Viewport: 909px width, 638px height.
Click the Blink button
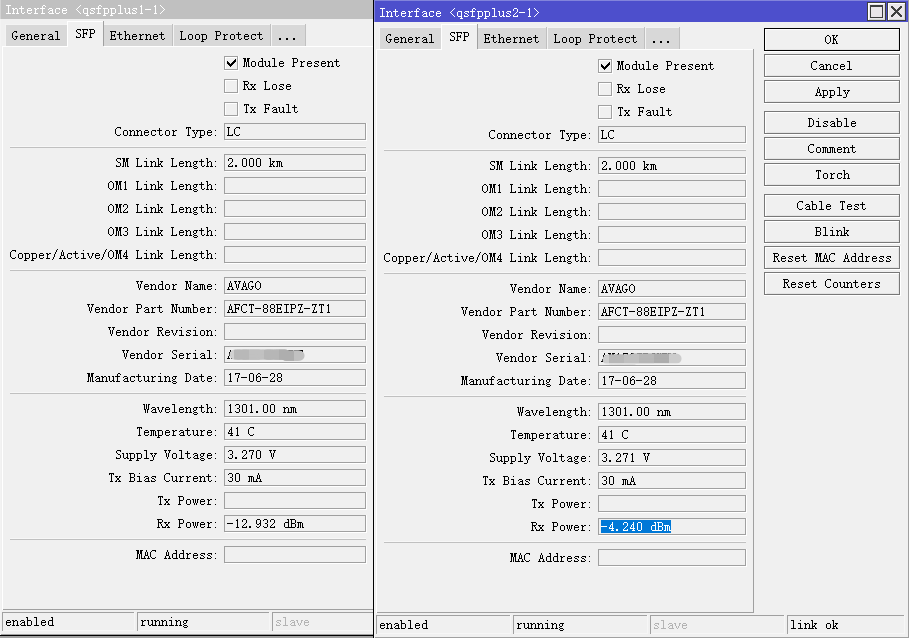click(831, 232)
